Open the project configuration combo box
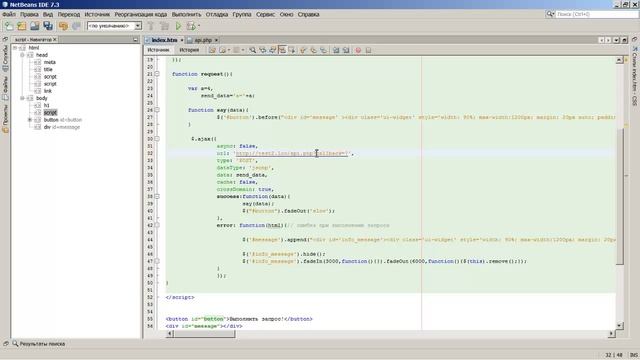The width and height of the screenshot is (640, 360). pos(114,26)
